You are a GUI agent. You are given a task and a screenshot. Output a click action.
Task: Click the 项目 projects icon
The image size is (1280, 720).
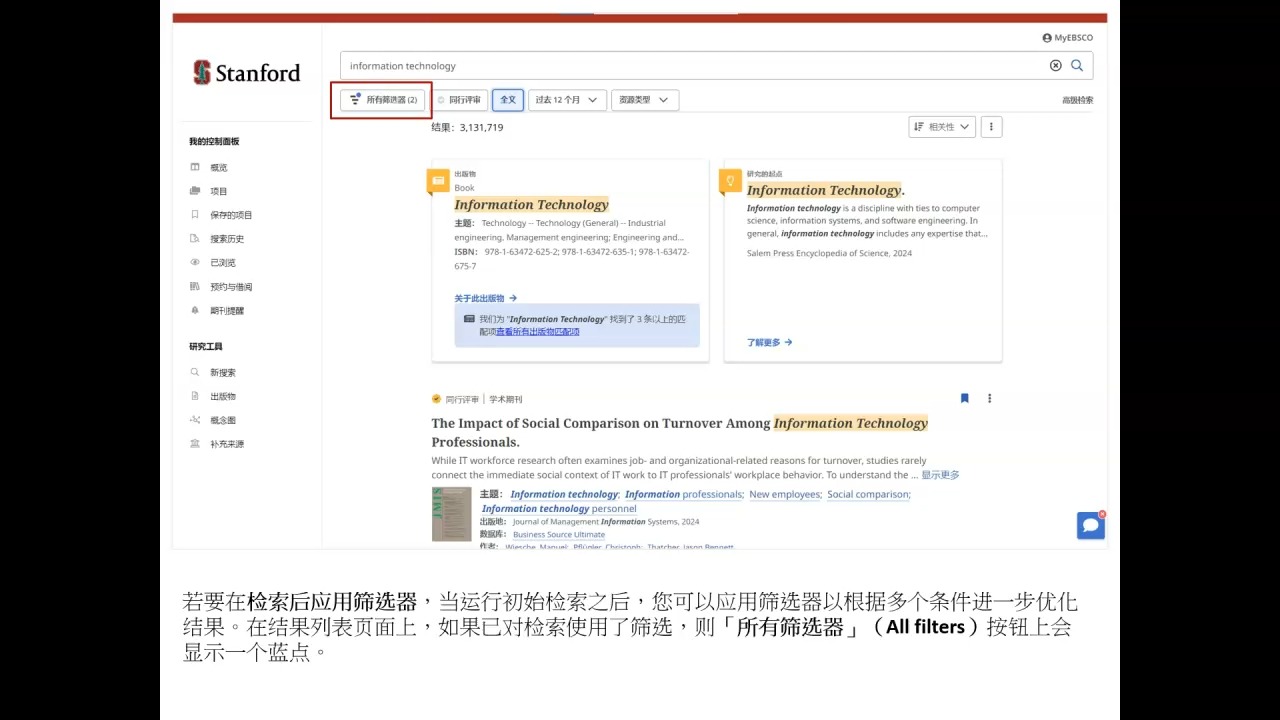pyautogui.click(x=195, y=191)
